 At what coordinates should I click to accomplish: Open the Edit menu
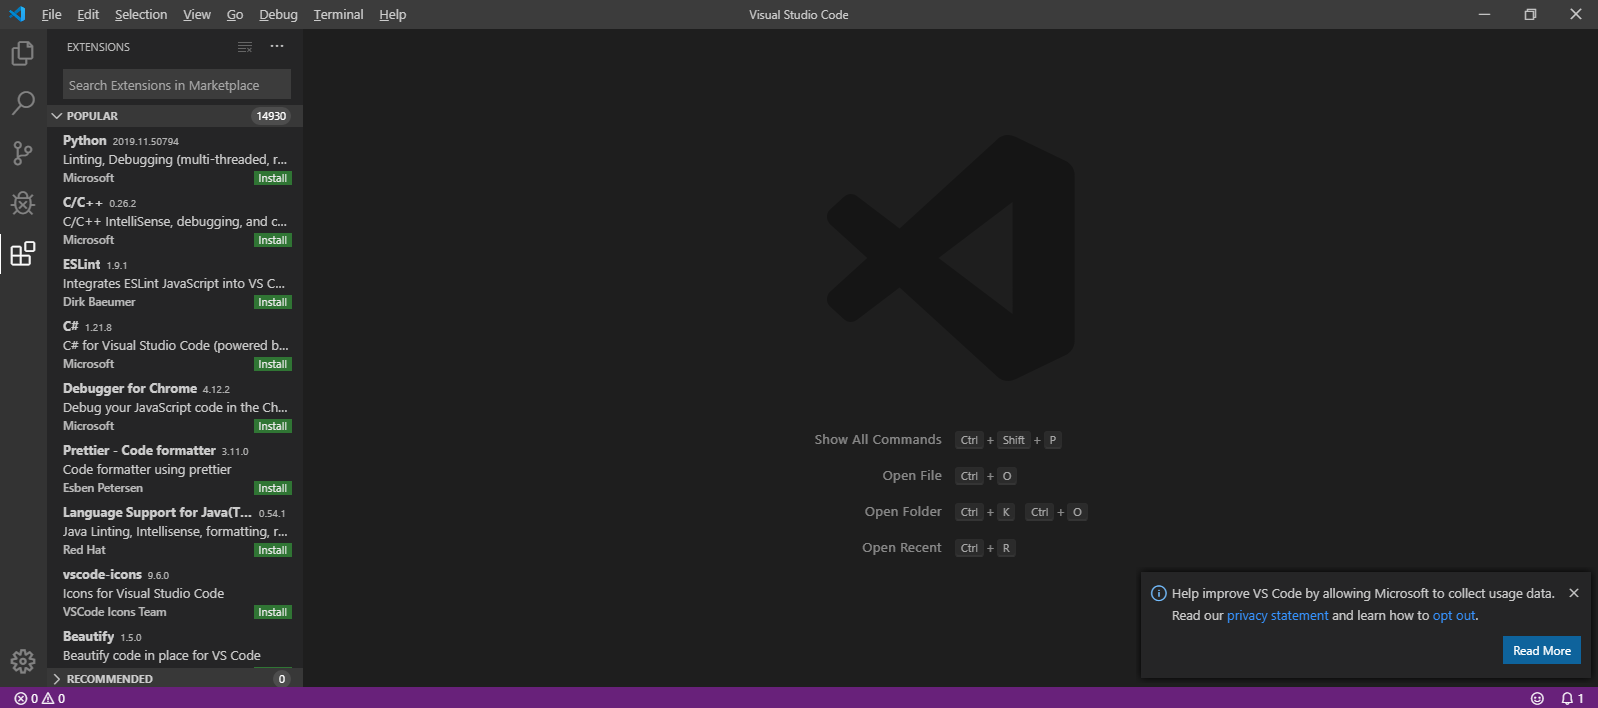point(88,14)
